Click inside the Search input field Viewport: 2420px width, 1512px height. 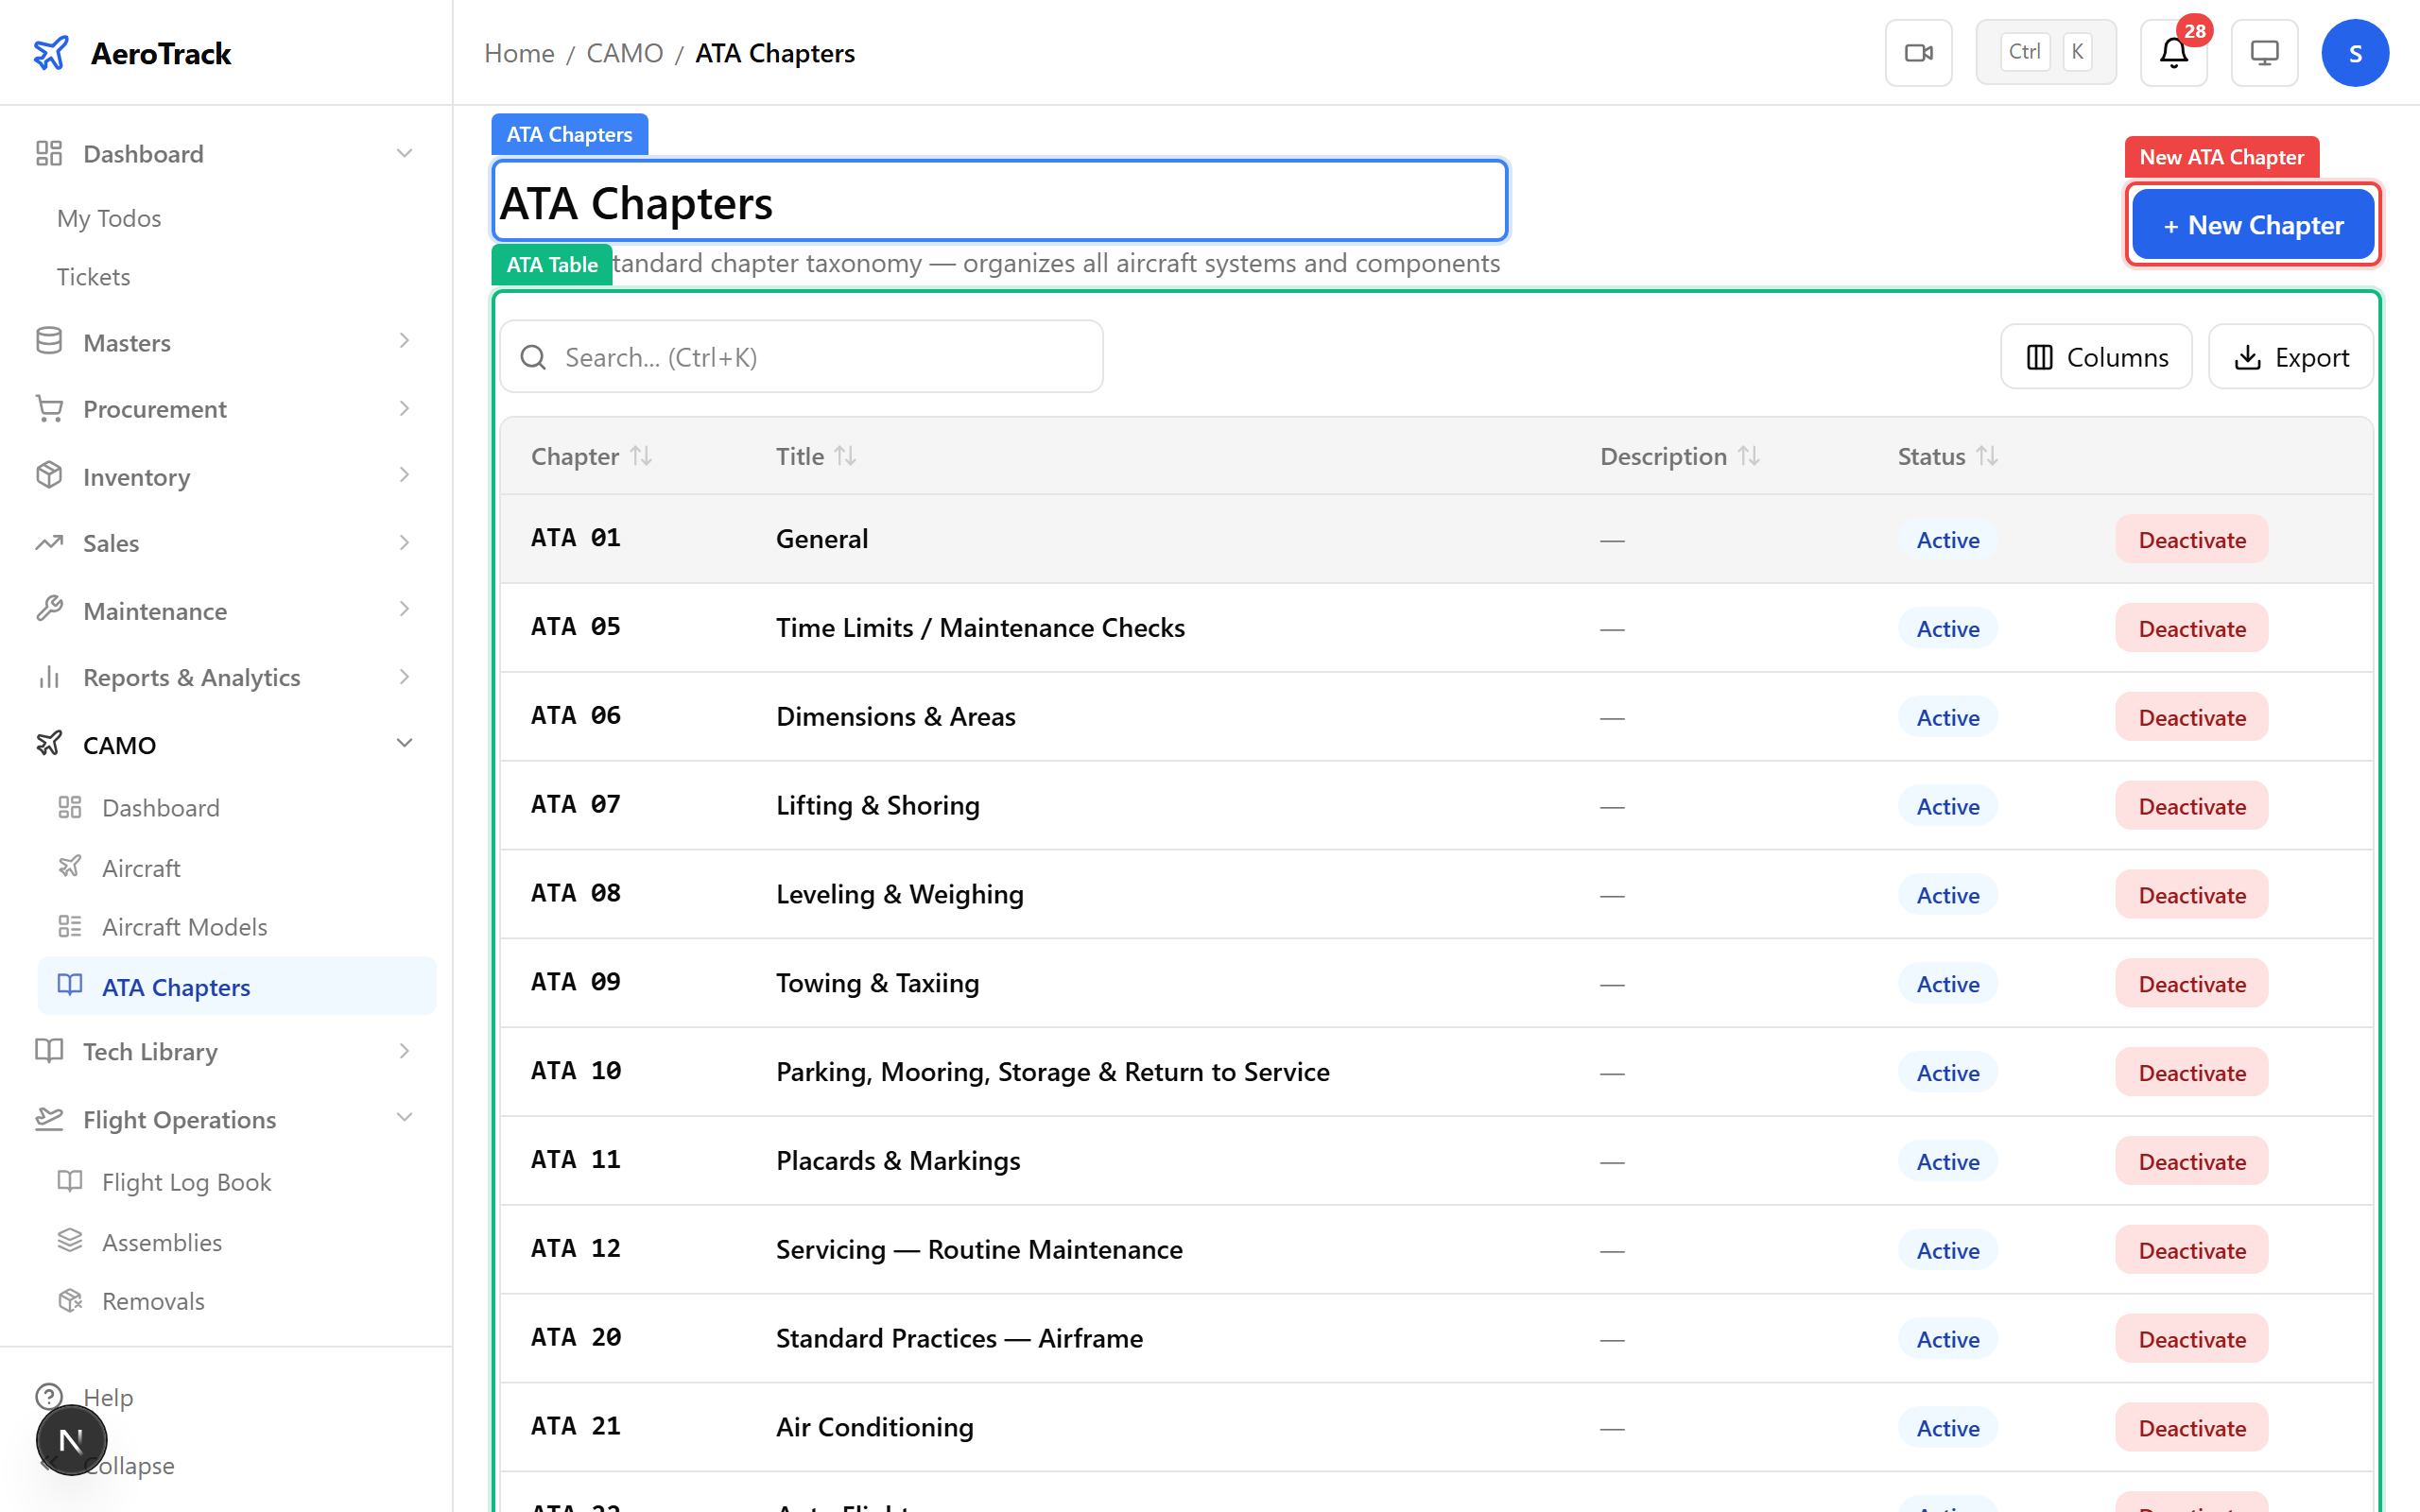pyautogui.click(x=800, y=356)
